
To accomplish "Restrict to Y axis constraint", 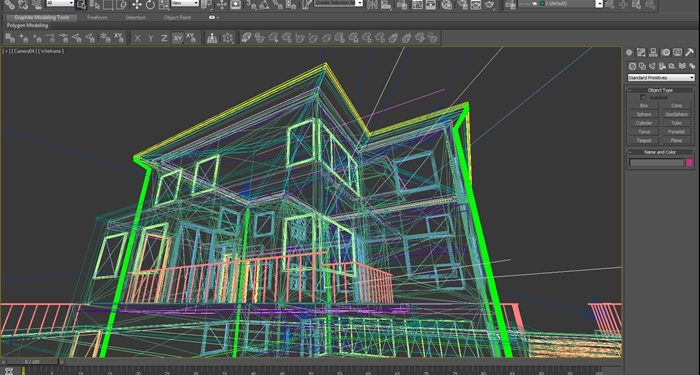I will [x=151, y=38].
